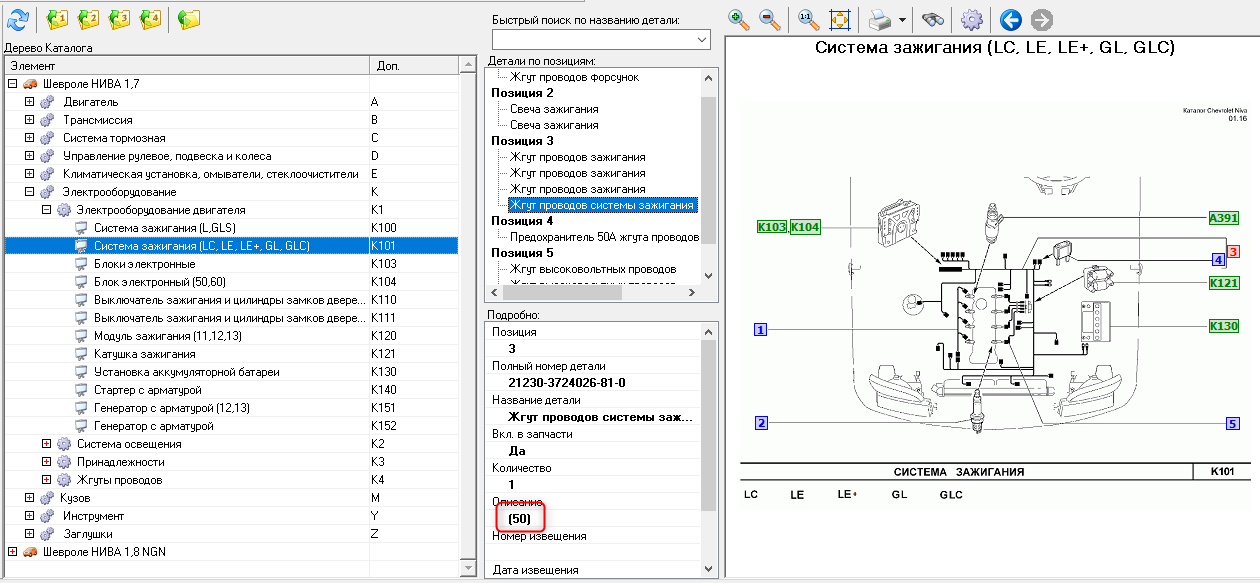Set diagram zoom to 1:1

point(808,18)
